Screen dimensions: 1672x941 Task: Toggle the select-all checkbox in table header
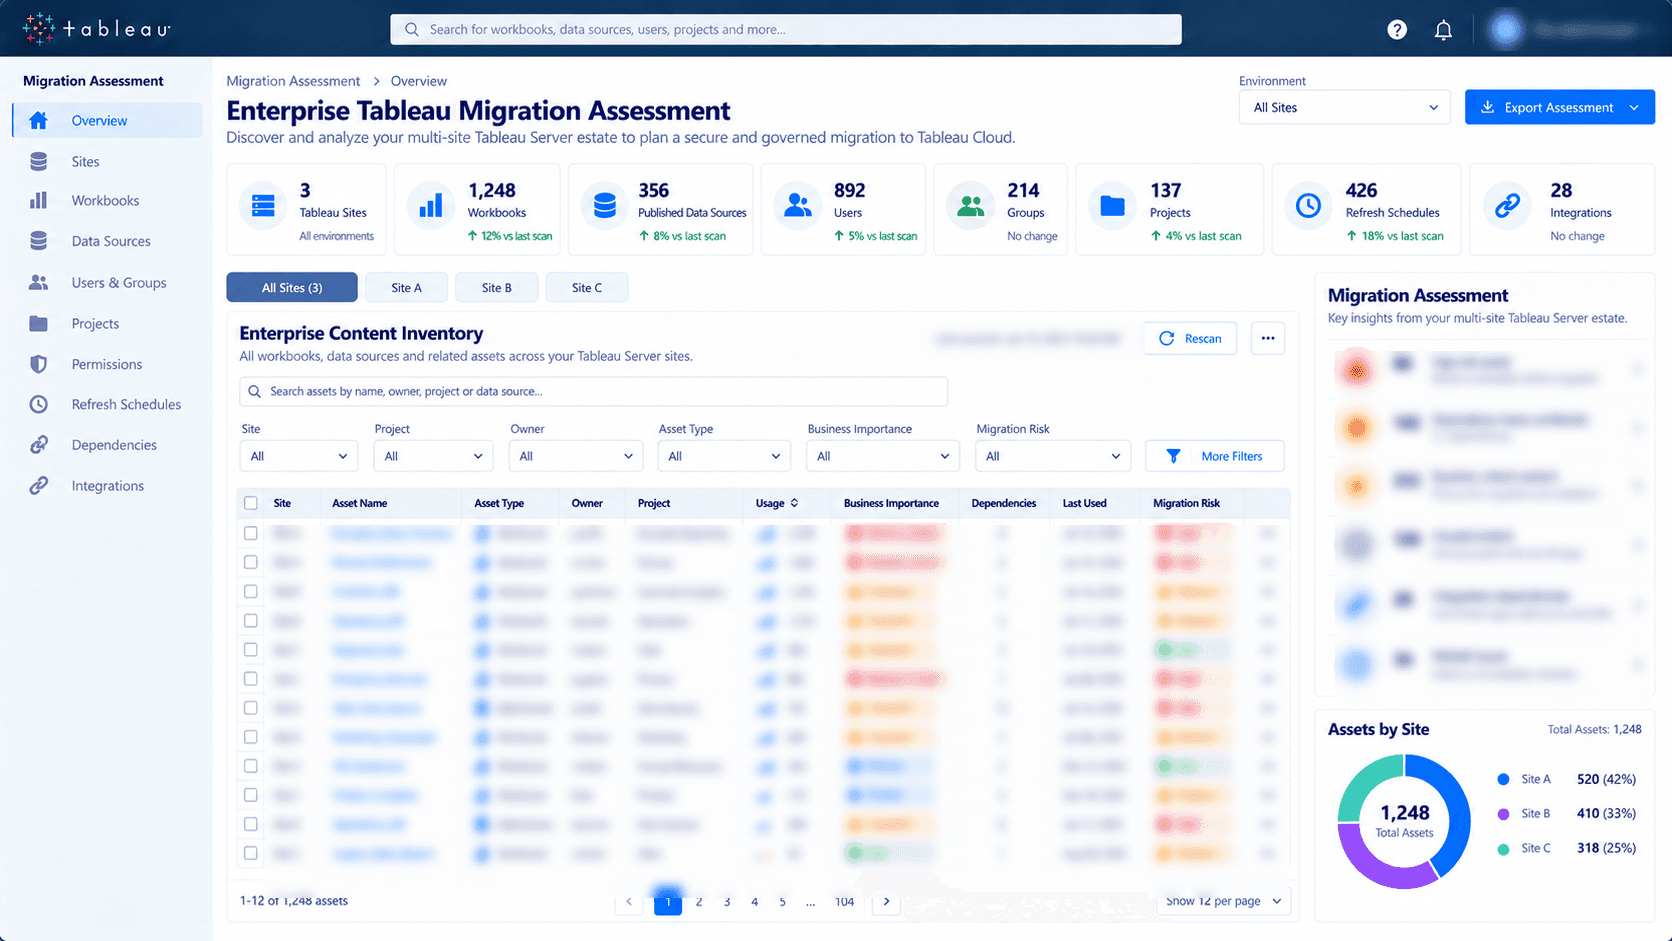tap(251, 503)
